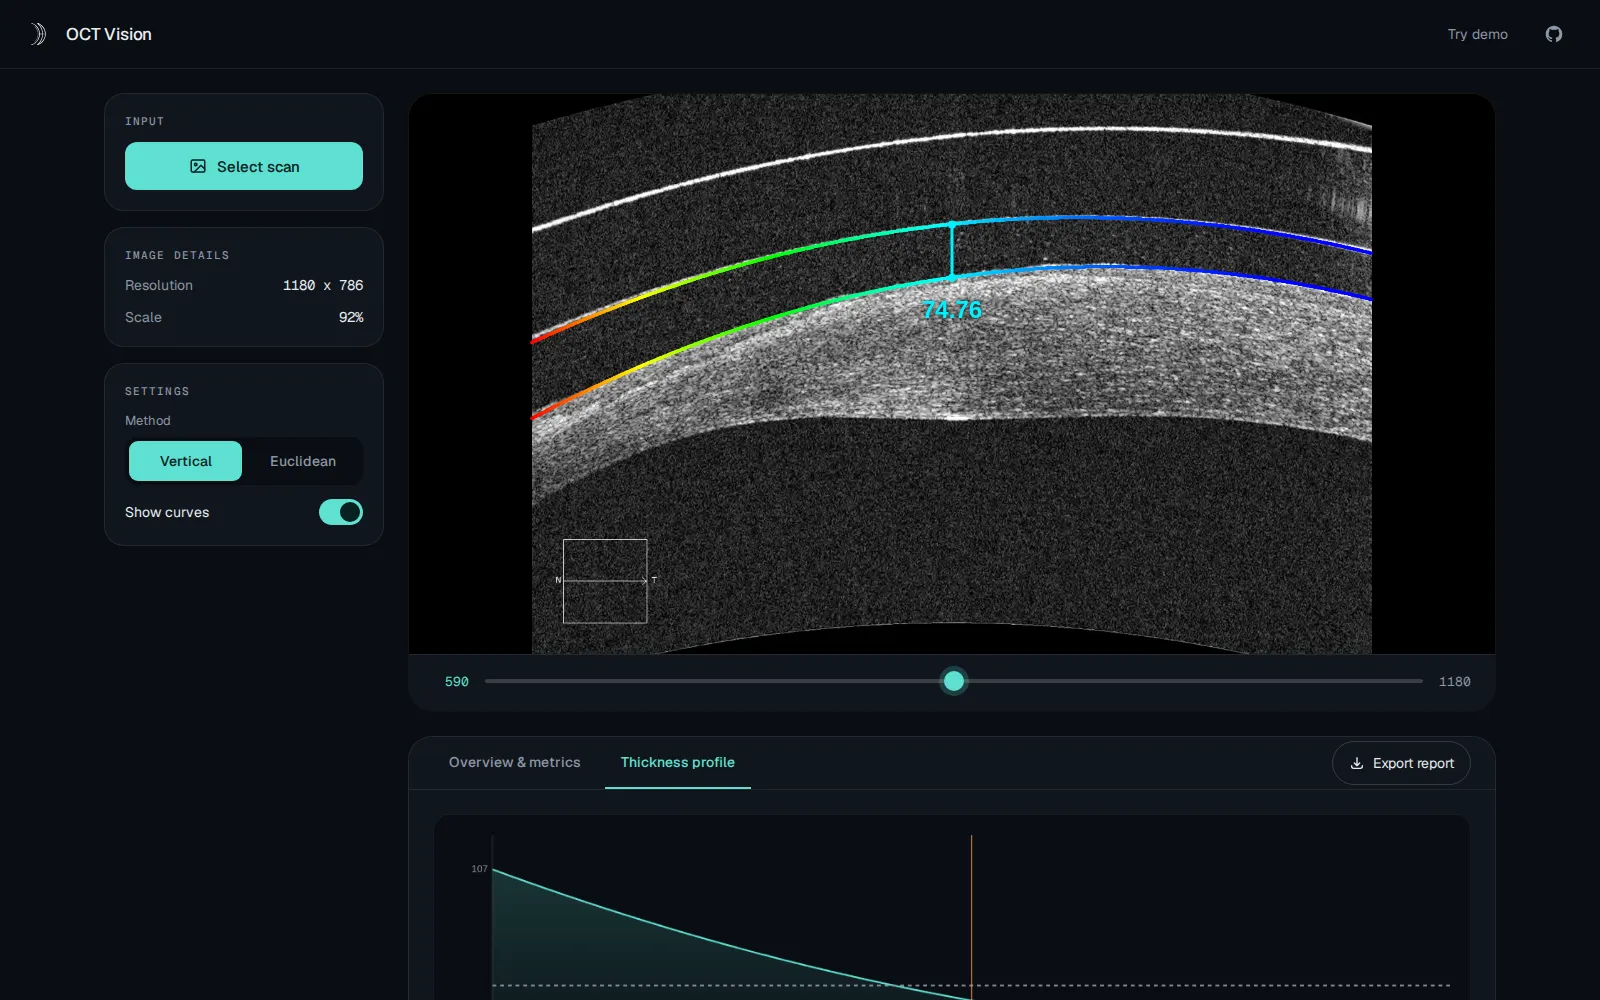Click the SETTINGS heading
The image size is (1600, 1000).
157,392
